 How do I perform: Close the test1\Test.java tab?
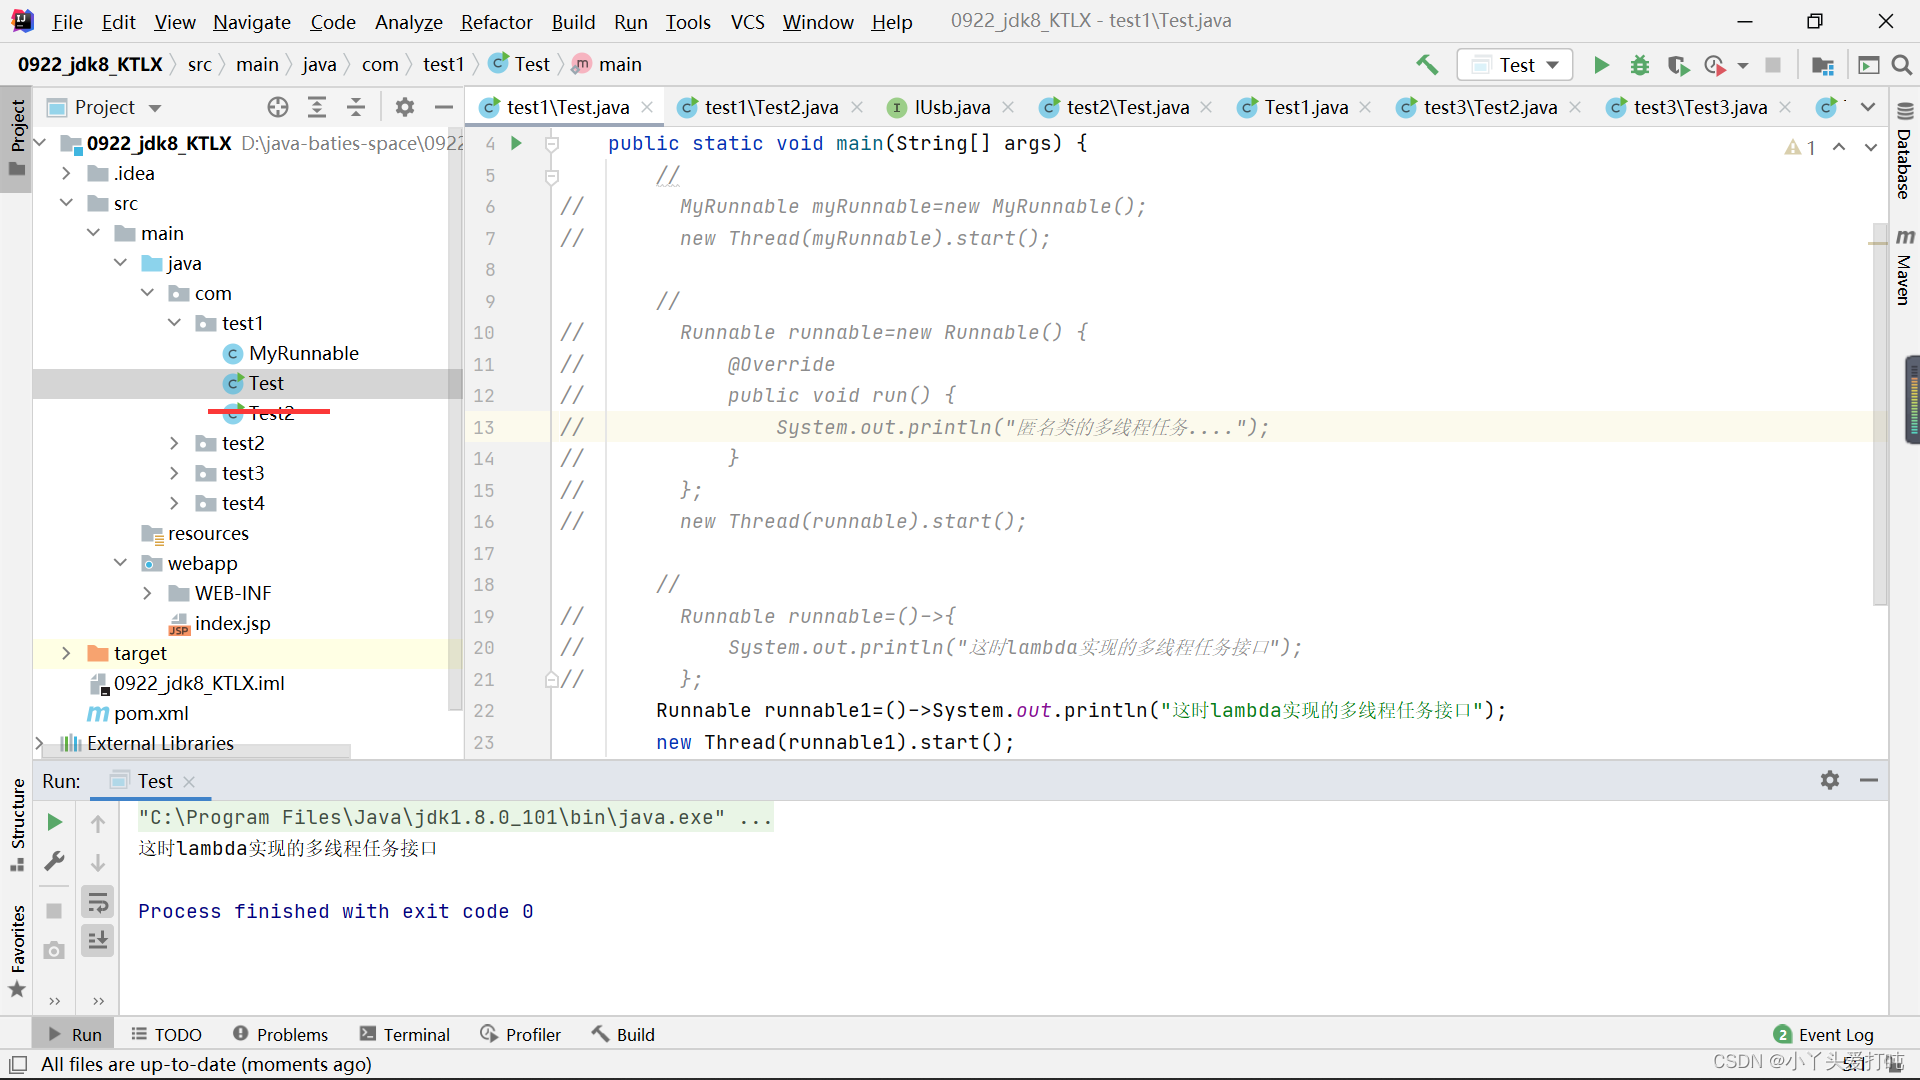tap(648, 107)
